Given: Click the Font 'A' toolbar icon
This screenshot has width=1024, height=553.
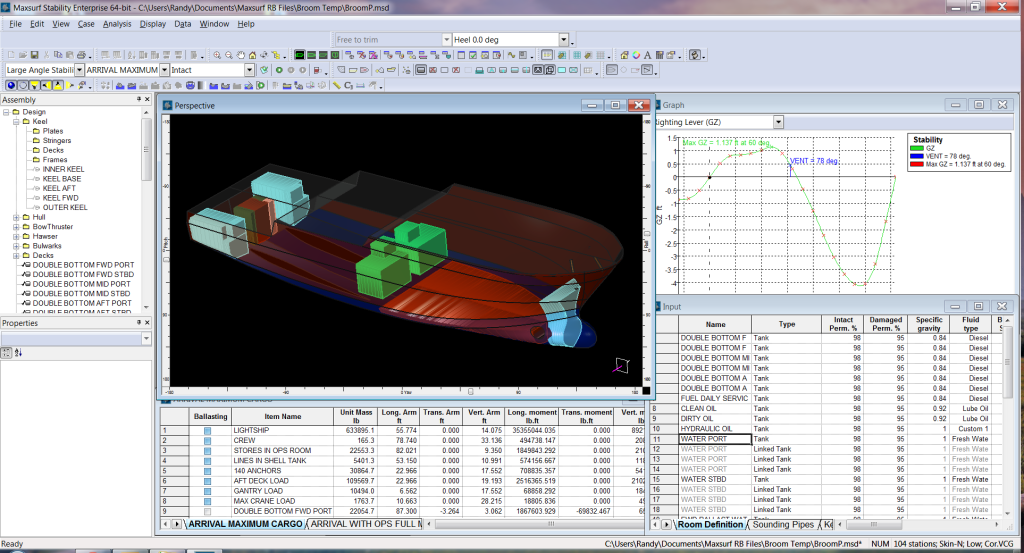Looking at the screenshot, I should (x=647, y=55).
